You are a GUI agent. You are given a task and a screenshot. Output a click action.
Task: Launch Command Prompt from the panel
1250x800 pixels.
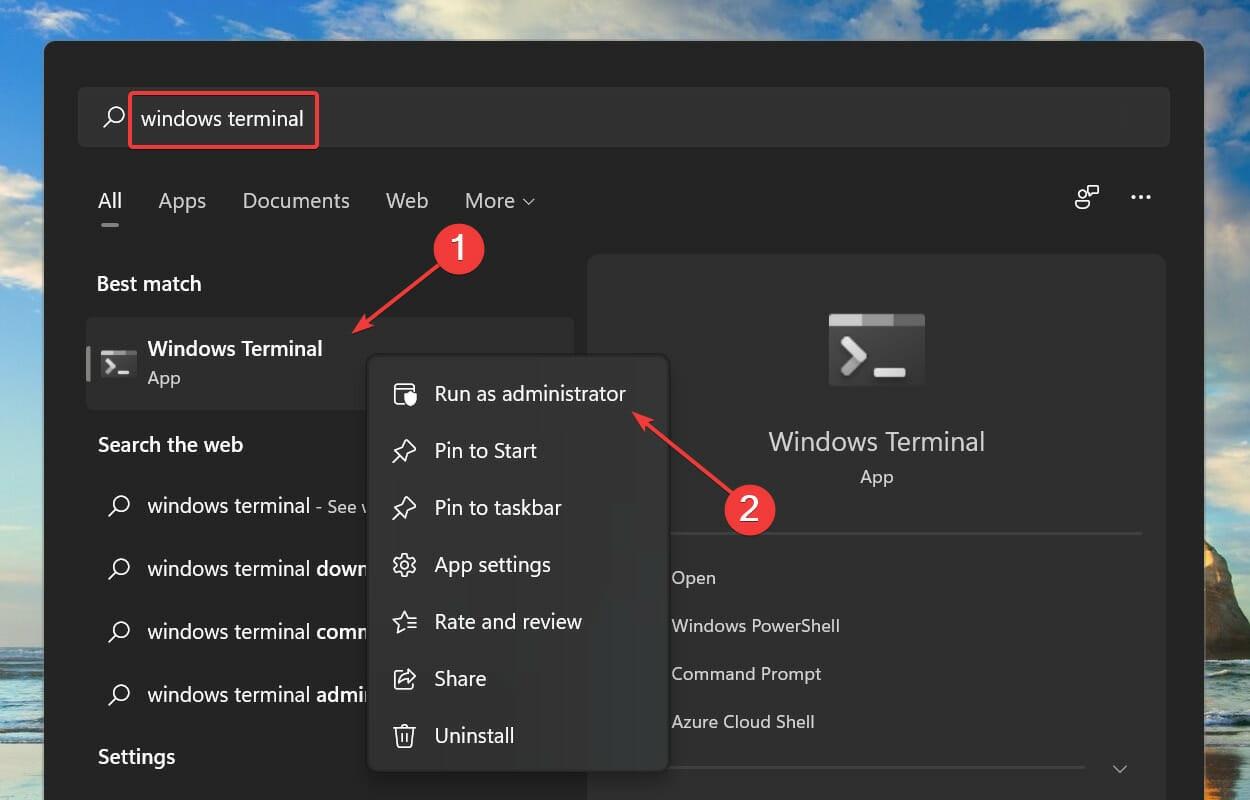(746, 674)
